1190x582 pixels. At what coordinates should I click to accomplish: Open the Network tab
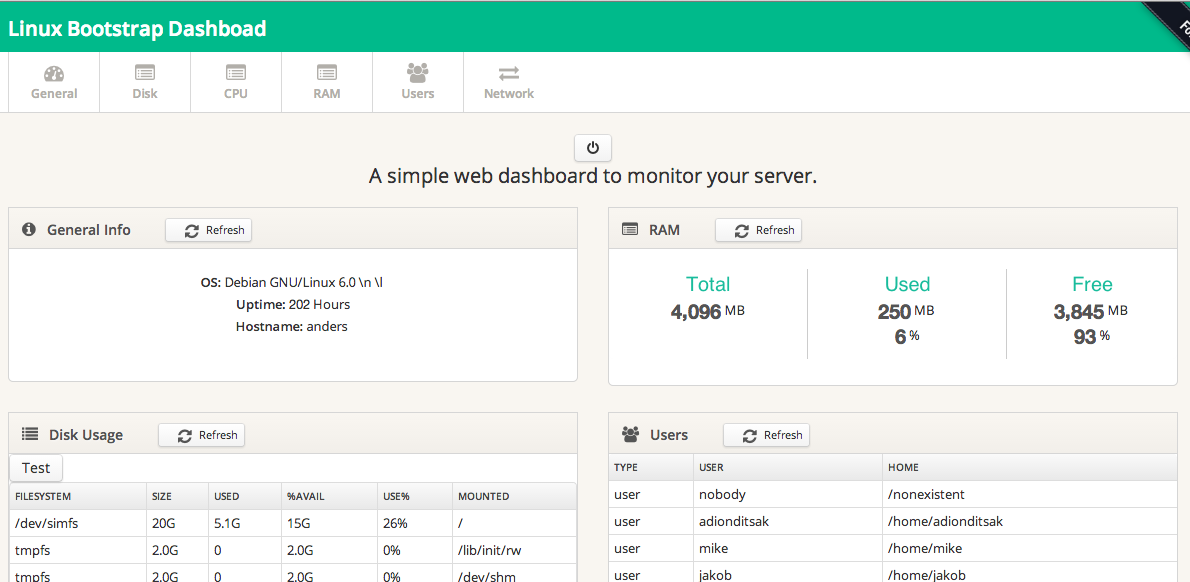[x=508, y=83]
